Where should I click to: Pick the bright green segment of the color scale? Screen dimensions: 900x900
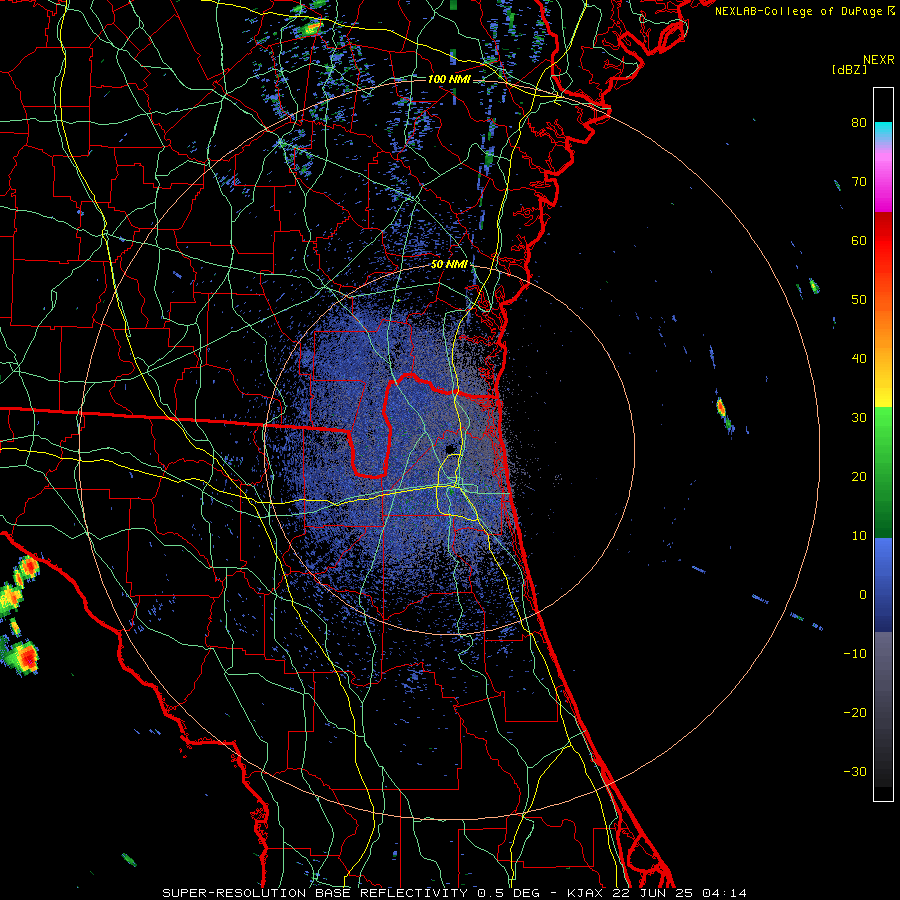click(x=883, y=425)
